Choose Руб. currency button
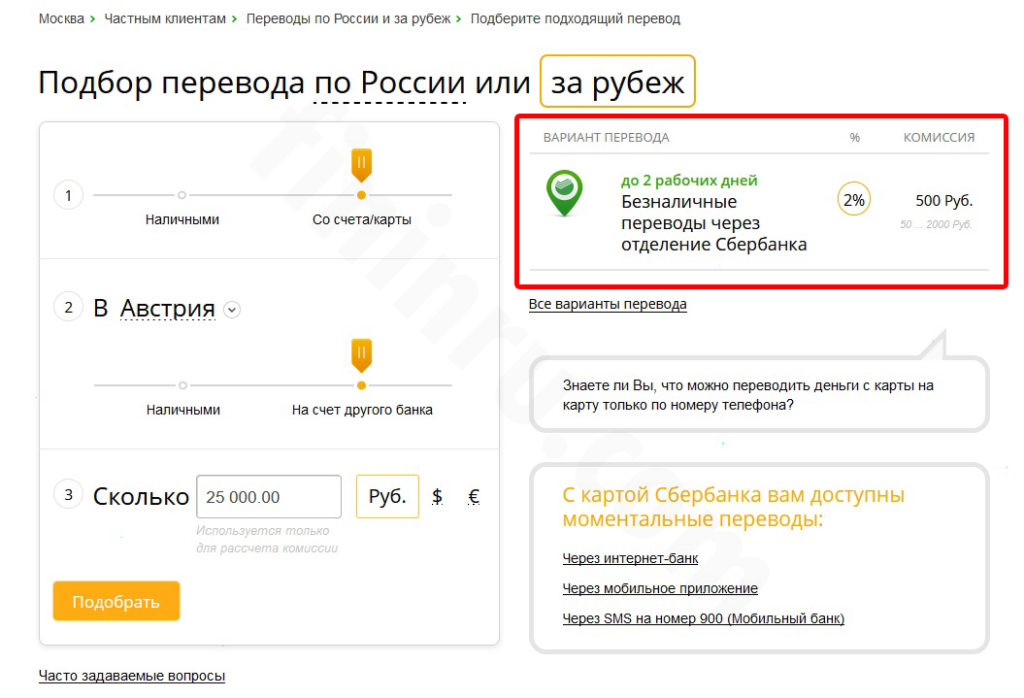 pyautogui.click(x=387, y=496)
